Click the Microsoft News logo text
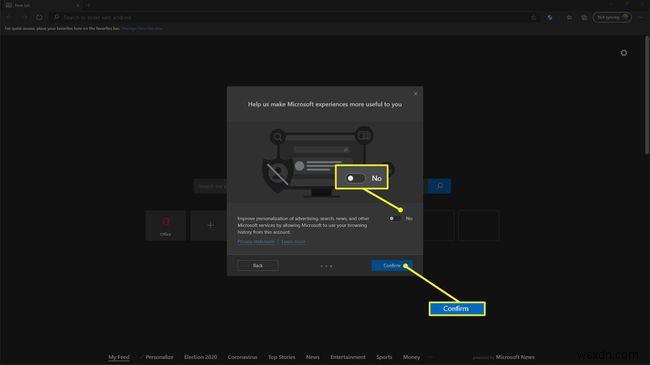The width and height of the screenshot is (650, 365). [515, 357]
